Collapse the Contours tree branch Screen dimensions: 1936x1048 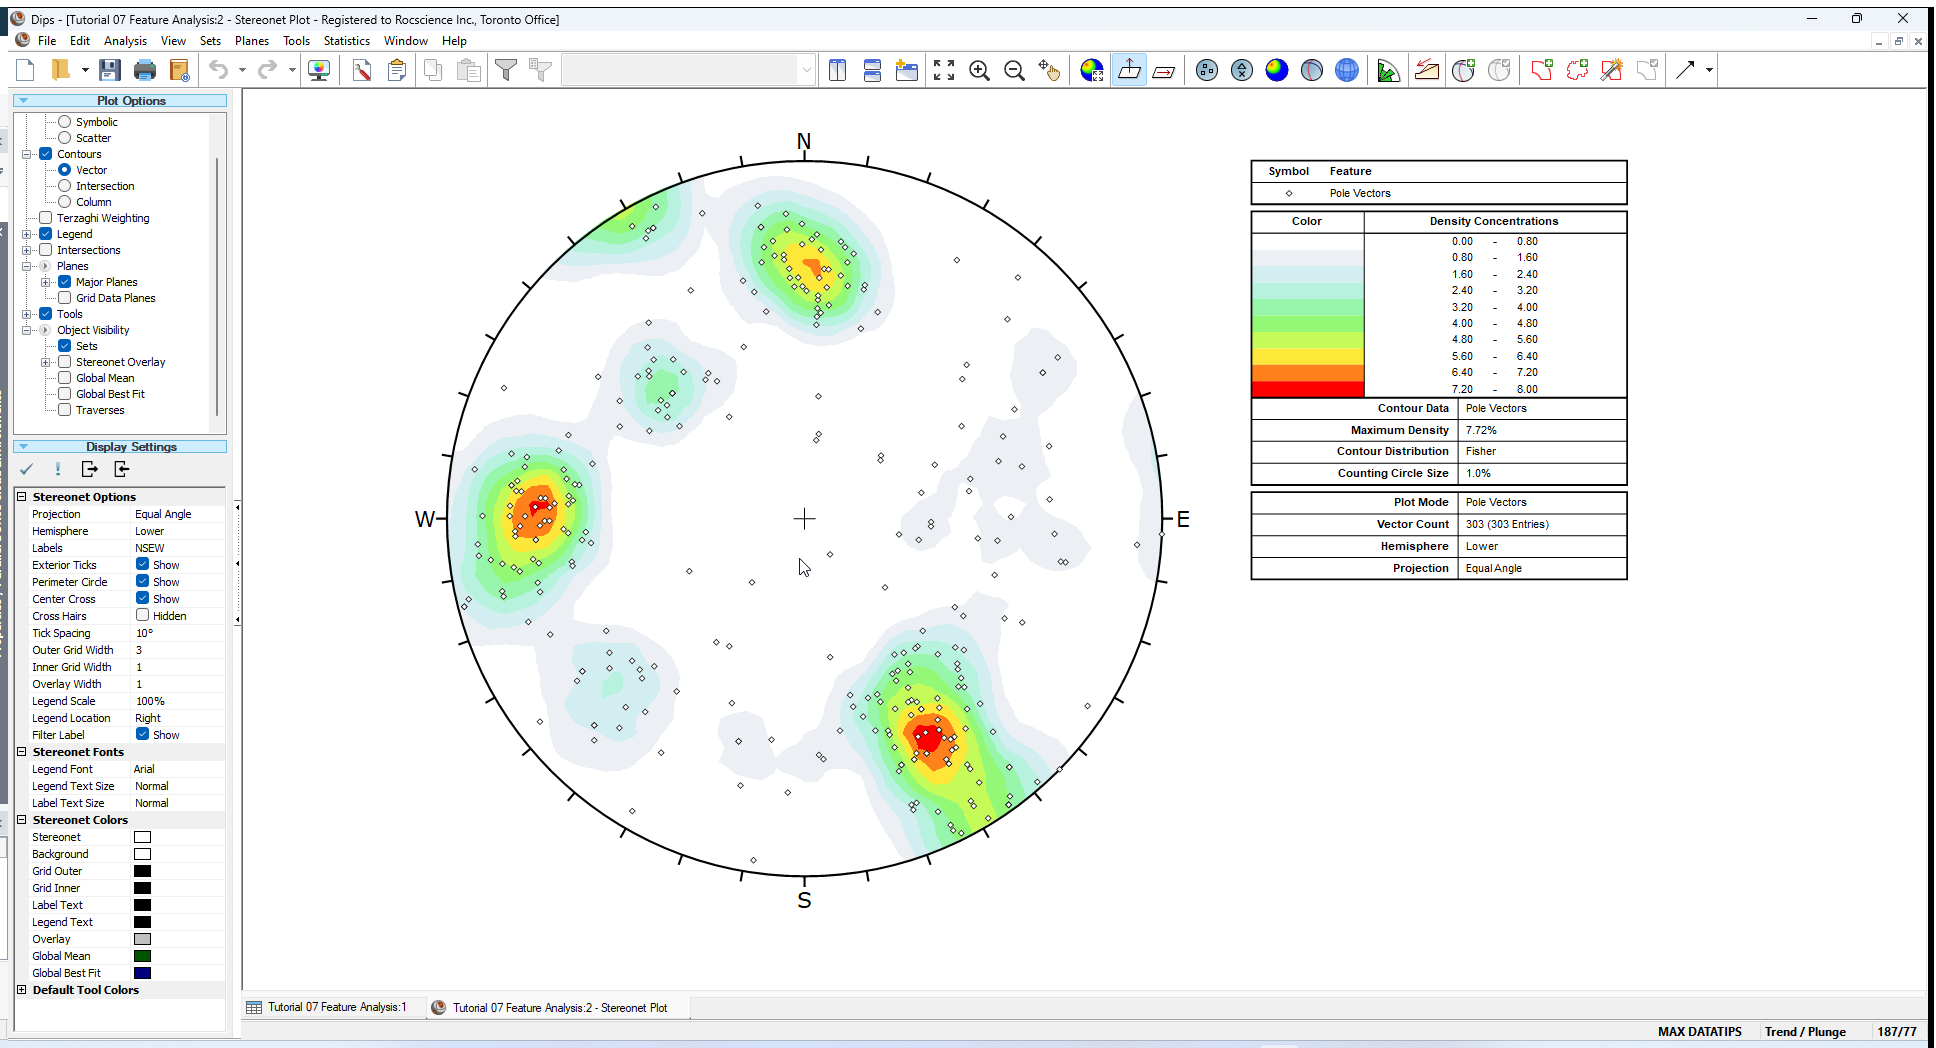click(27, 153)
